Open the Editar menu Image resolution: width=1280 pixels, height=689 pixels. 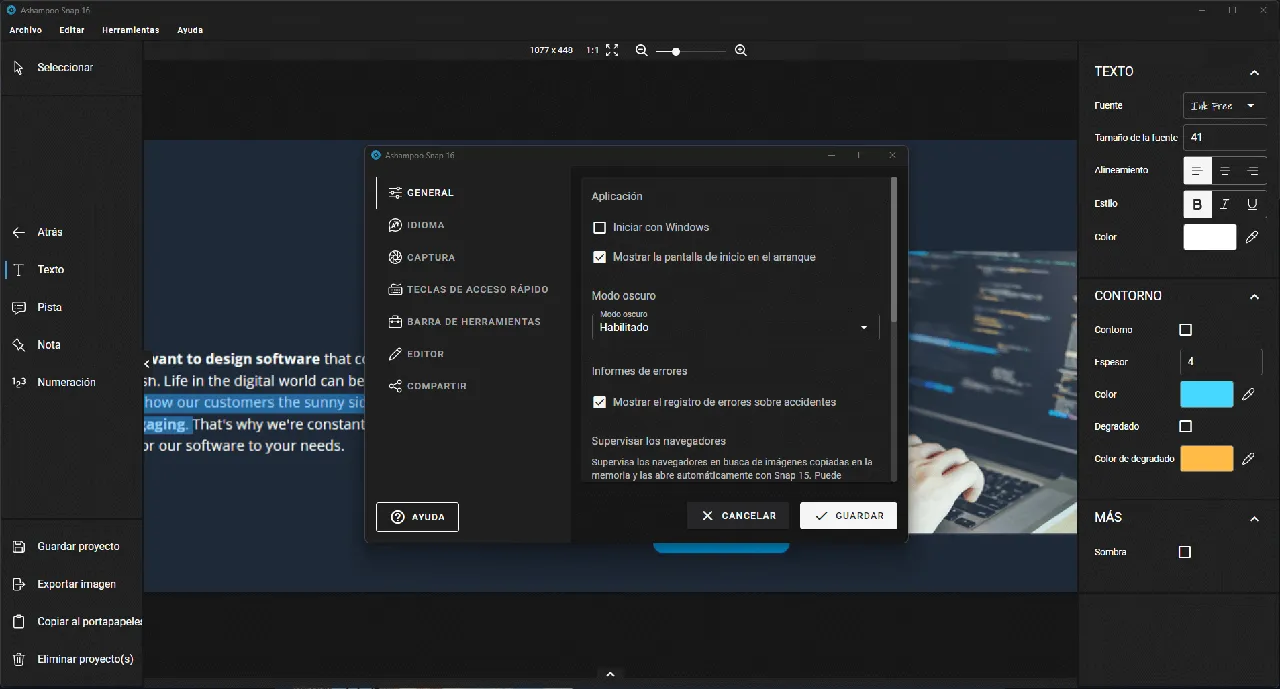(72, 30)
